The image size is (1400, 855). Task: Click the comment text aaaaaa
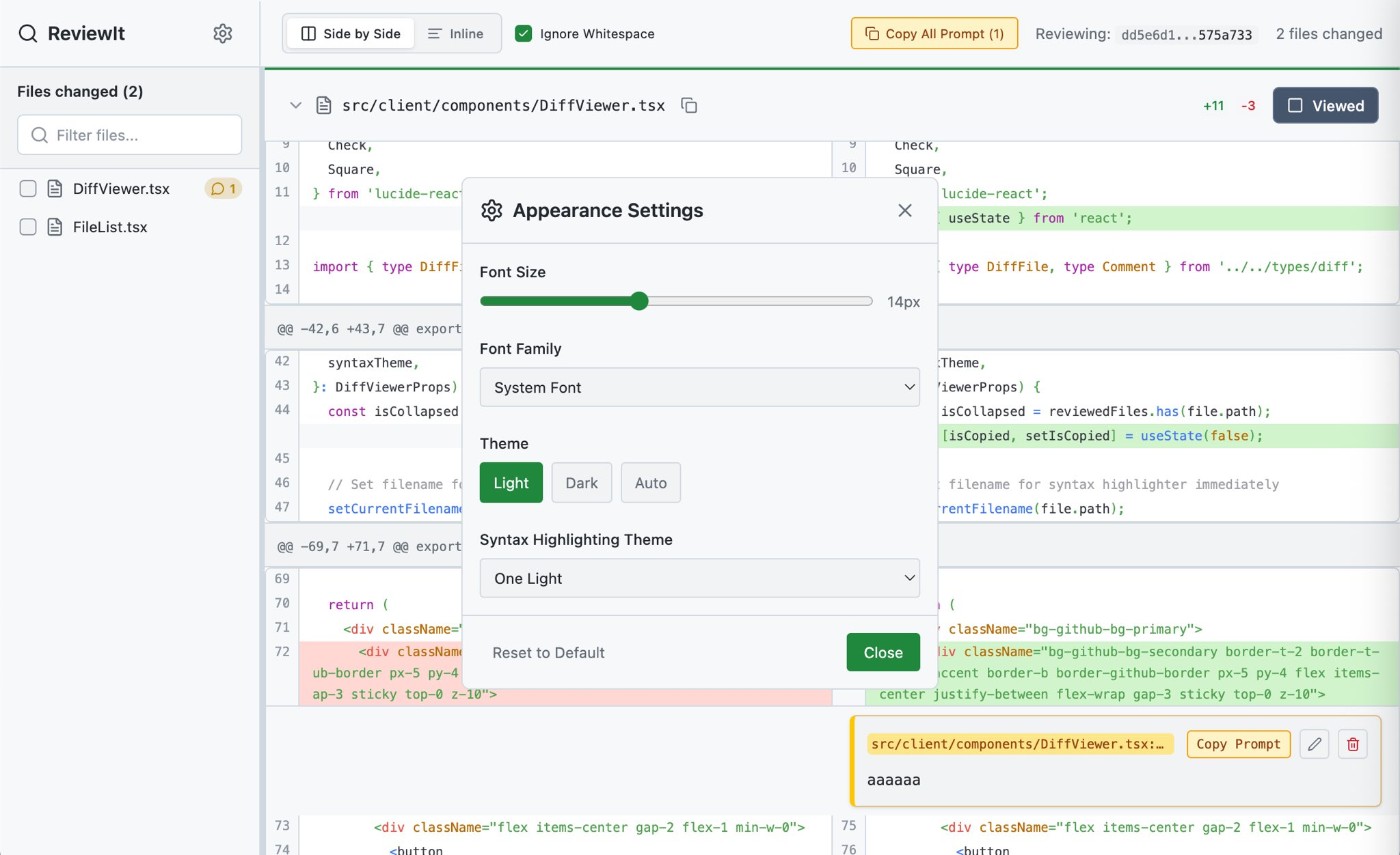(x=893, y=779)
